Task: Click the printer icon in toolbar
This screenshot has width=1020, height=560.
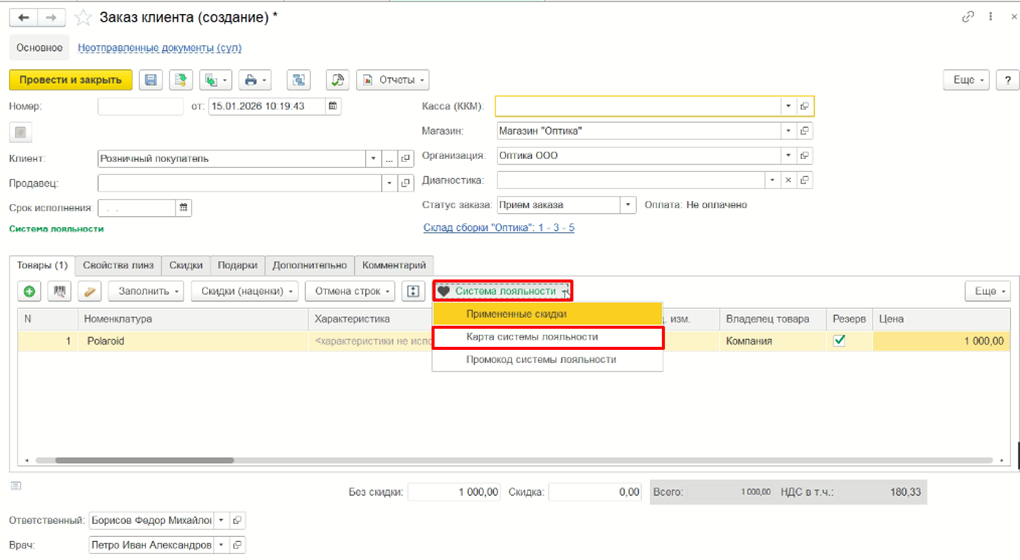Action: (254, 80)
